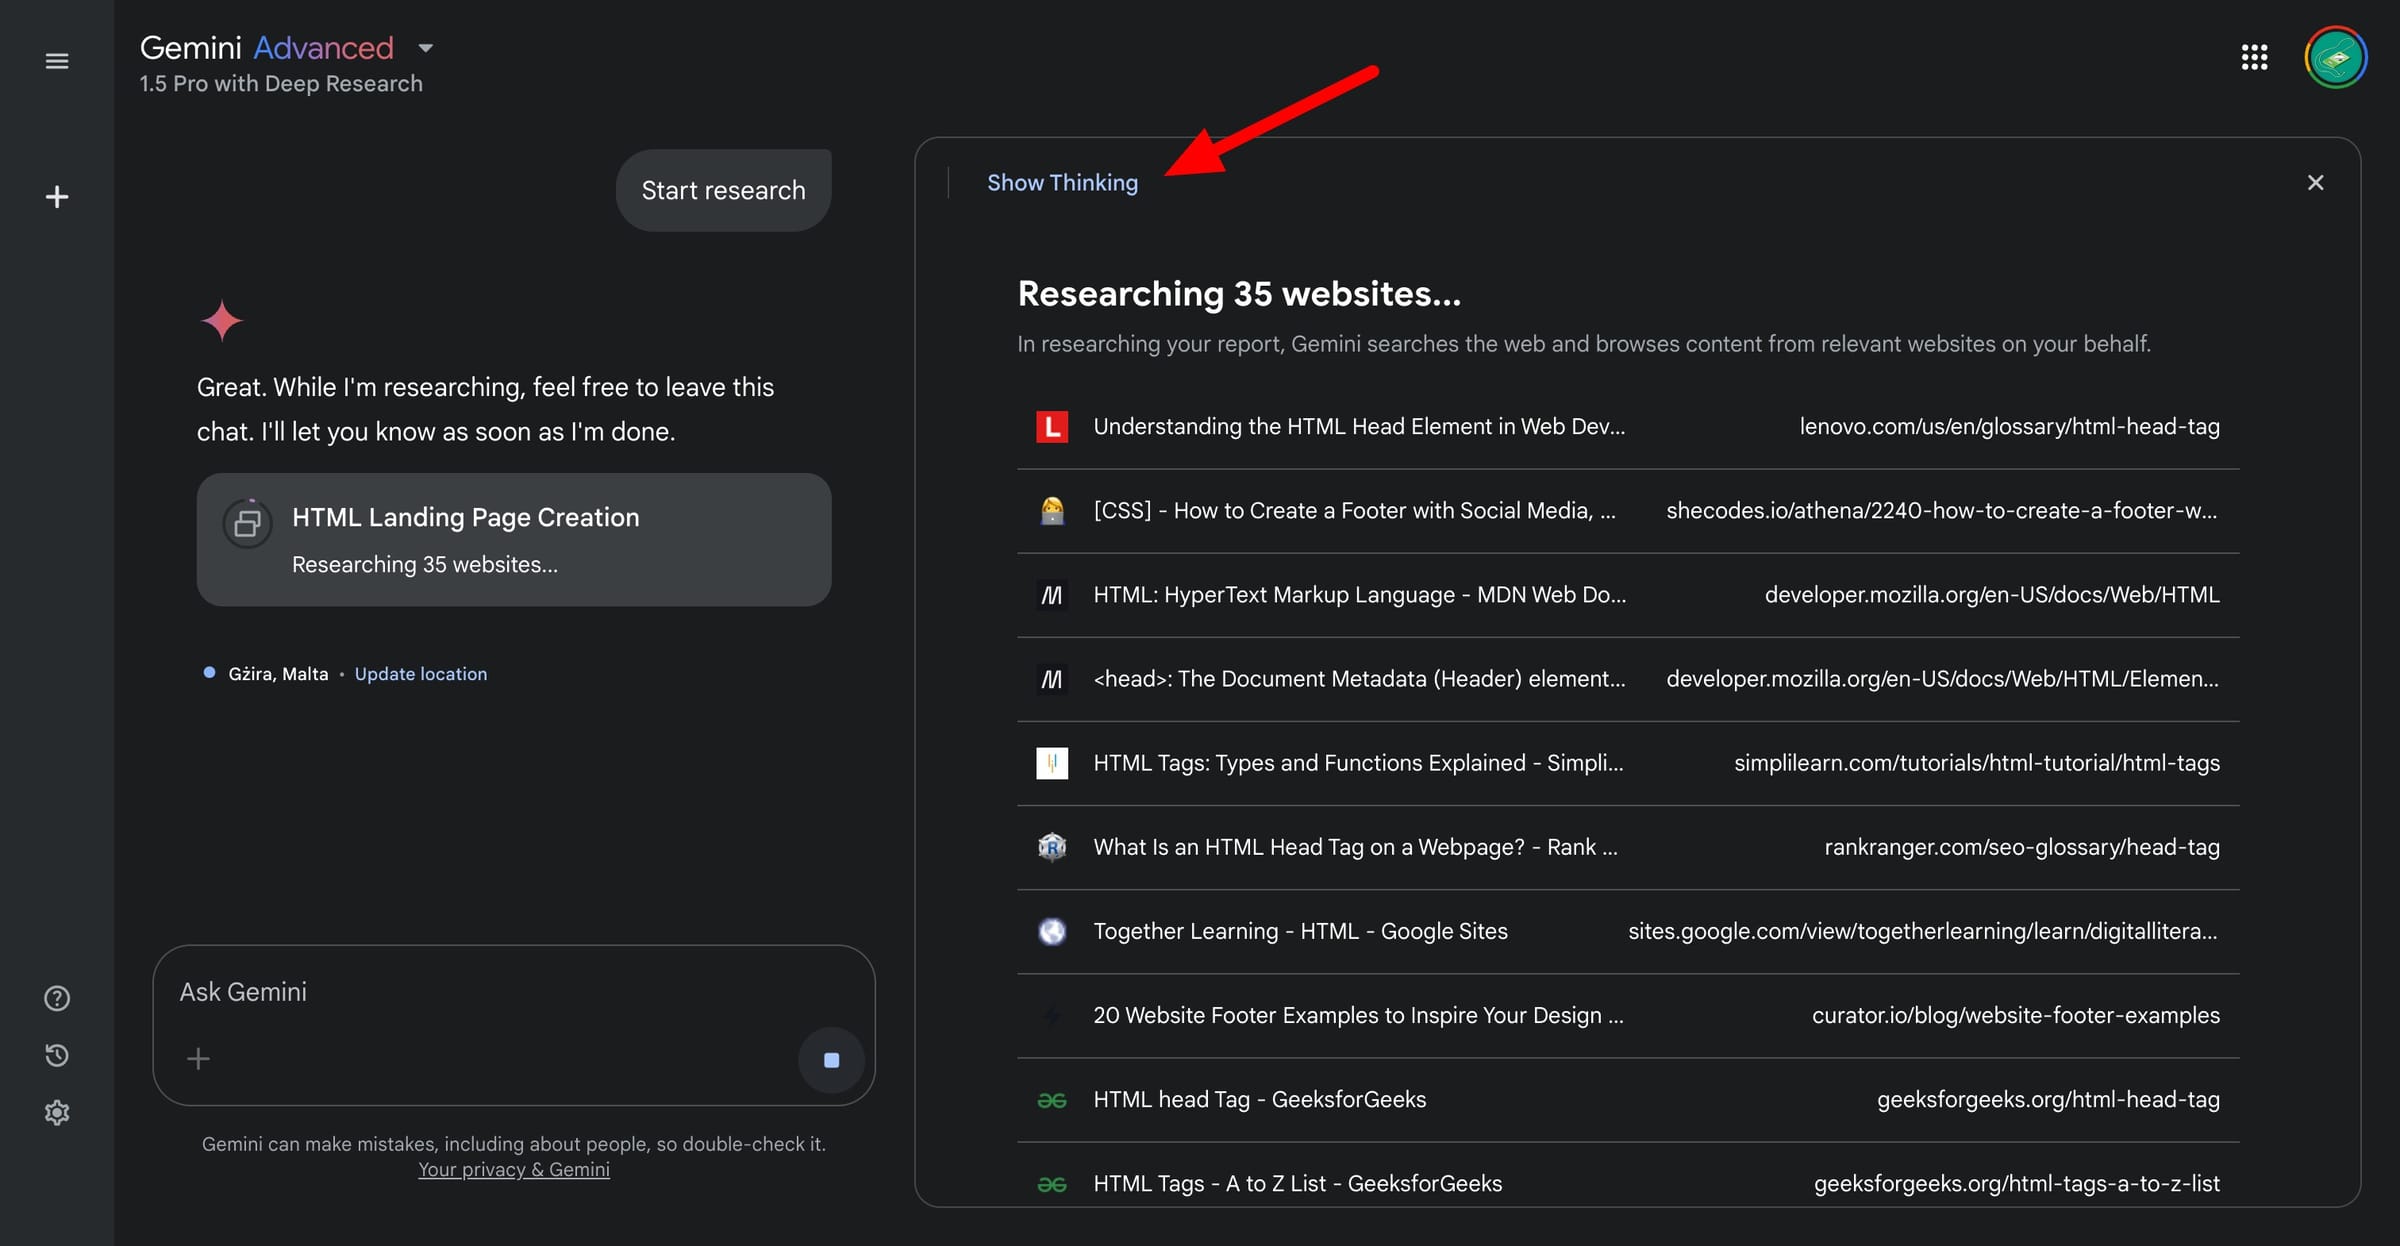Click the Lenovo favicon in source list
Screen dimensions: 2400x1246
click(x=1052, y=427)
